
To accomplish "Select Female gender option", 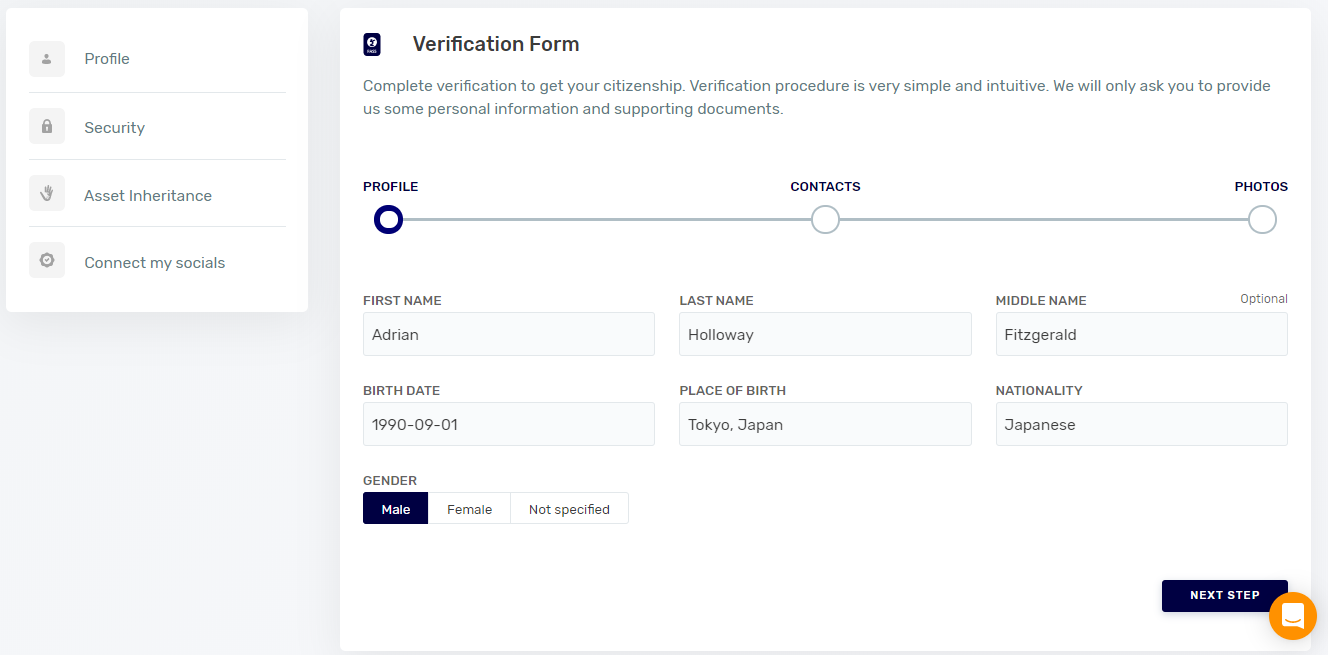I will [469, 509].
